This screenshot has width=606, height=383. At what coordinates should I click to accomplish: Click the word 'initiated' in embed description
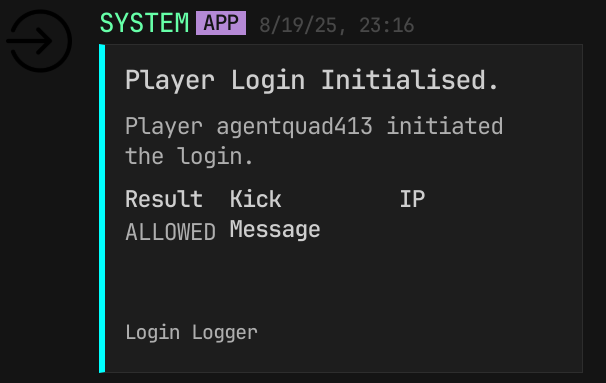[x=445, y=126]
